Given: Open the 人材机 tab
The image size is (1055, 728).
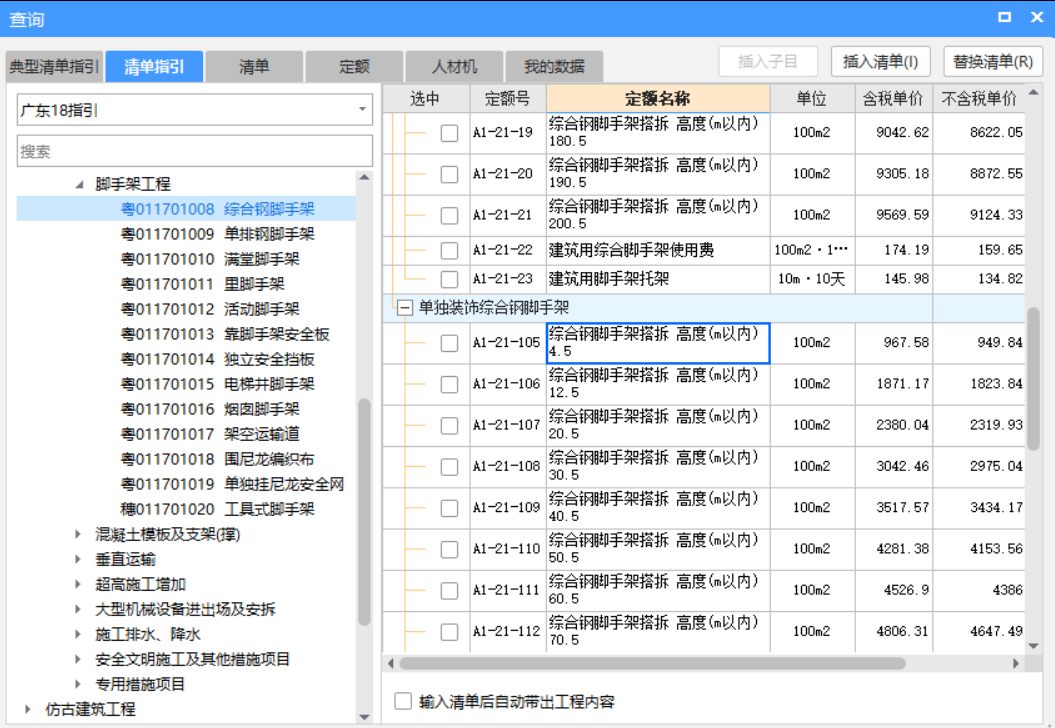Looking at the screenshot, I should point(452,65).
